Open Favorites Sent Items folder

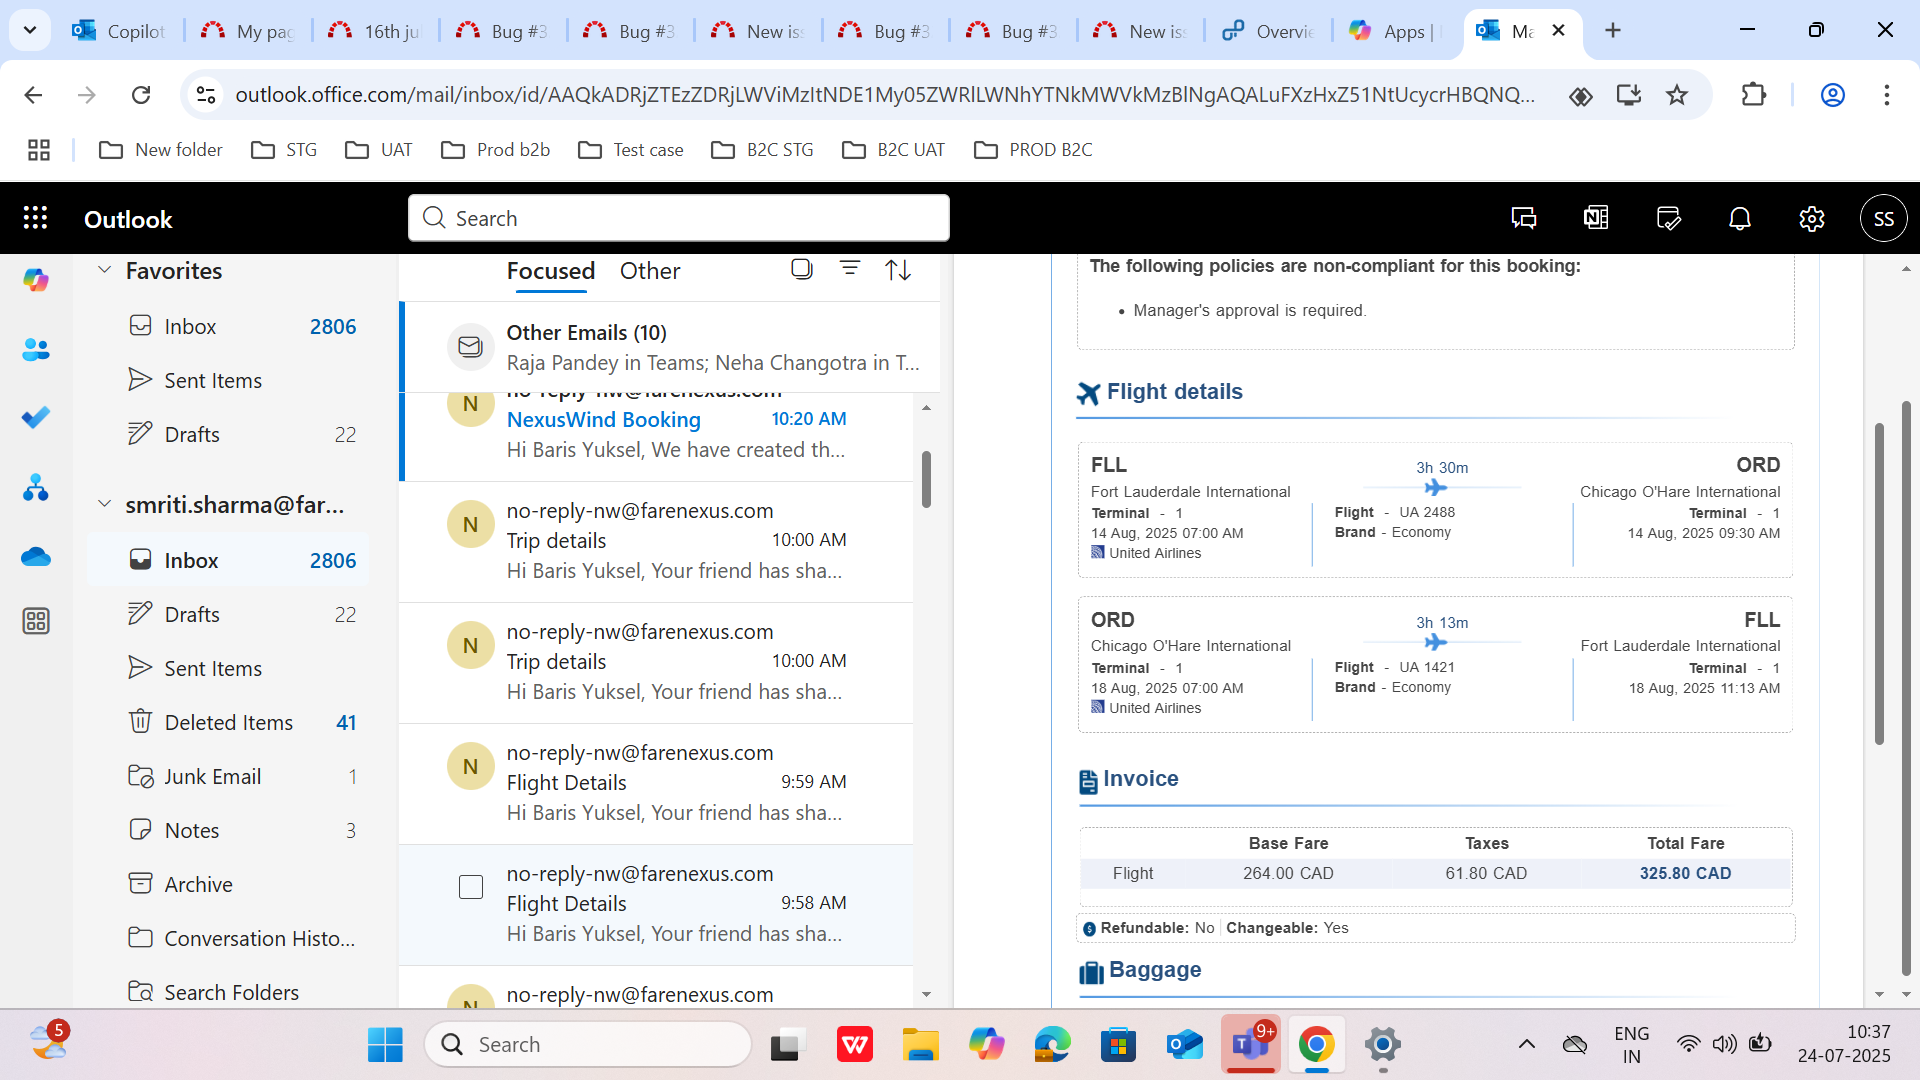click(x=228, y=381)
